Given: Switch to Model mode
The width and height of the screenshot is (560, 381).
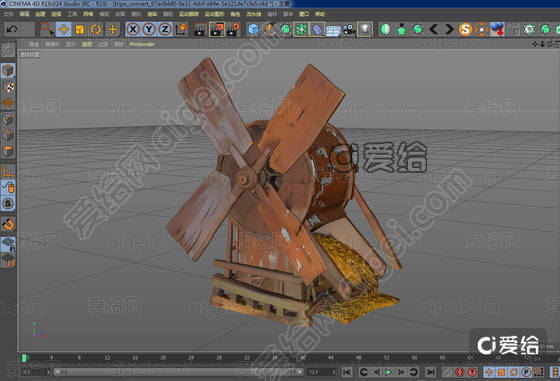Looking at the screenshot, I should 8,70.
